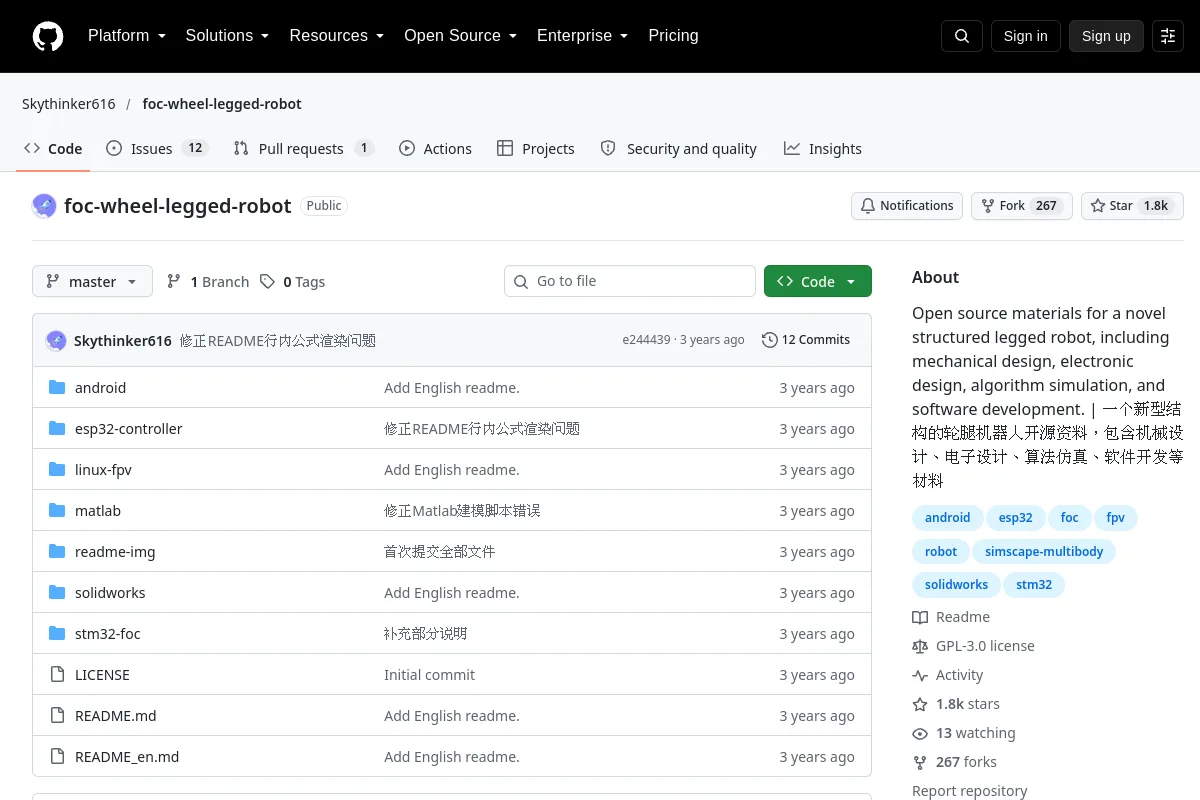Click the esp32-controller folder icon
The height and width of the screenshot is (800, 1200).
click(57, 429)
